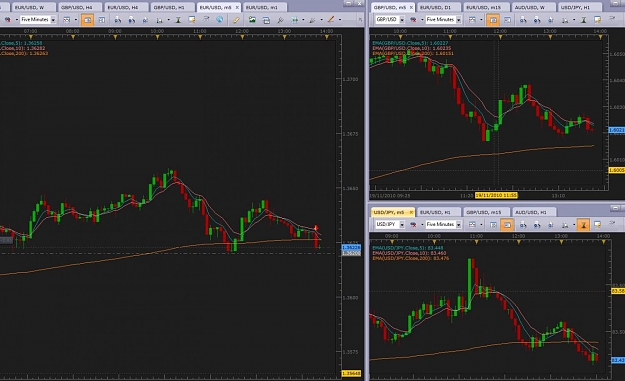
Task: Click chart type icon in USD/JPY toolbar
Action: point(472,224)
